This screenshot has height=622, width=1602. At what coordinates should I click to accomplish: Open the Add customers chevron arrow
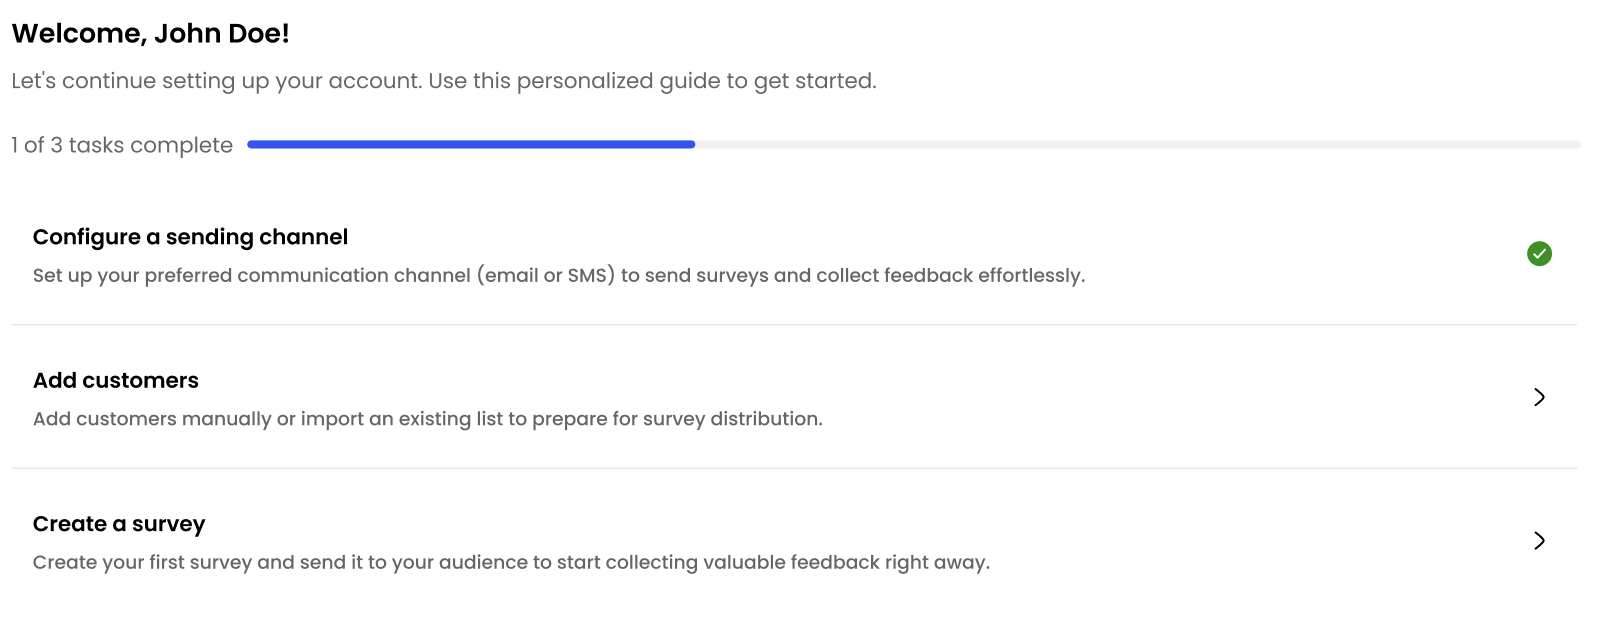[x=1539, y=397]
